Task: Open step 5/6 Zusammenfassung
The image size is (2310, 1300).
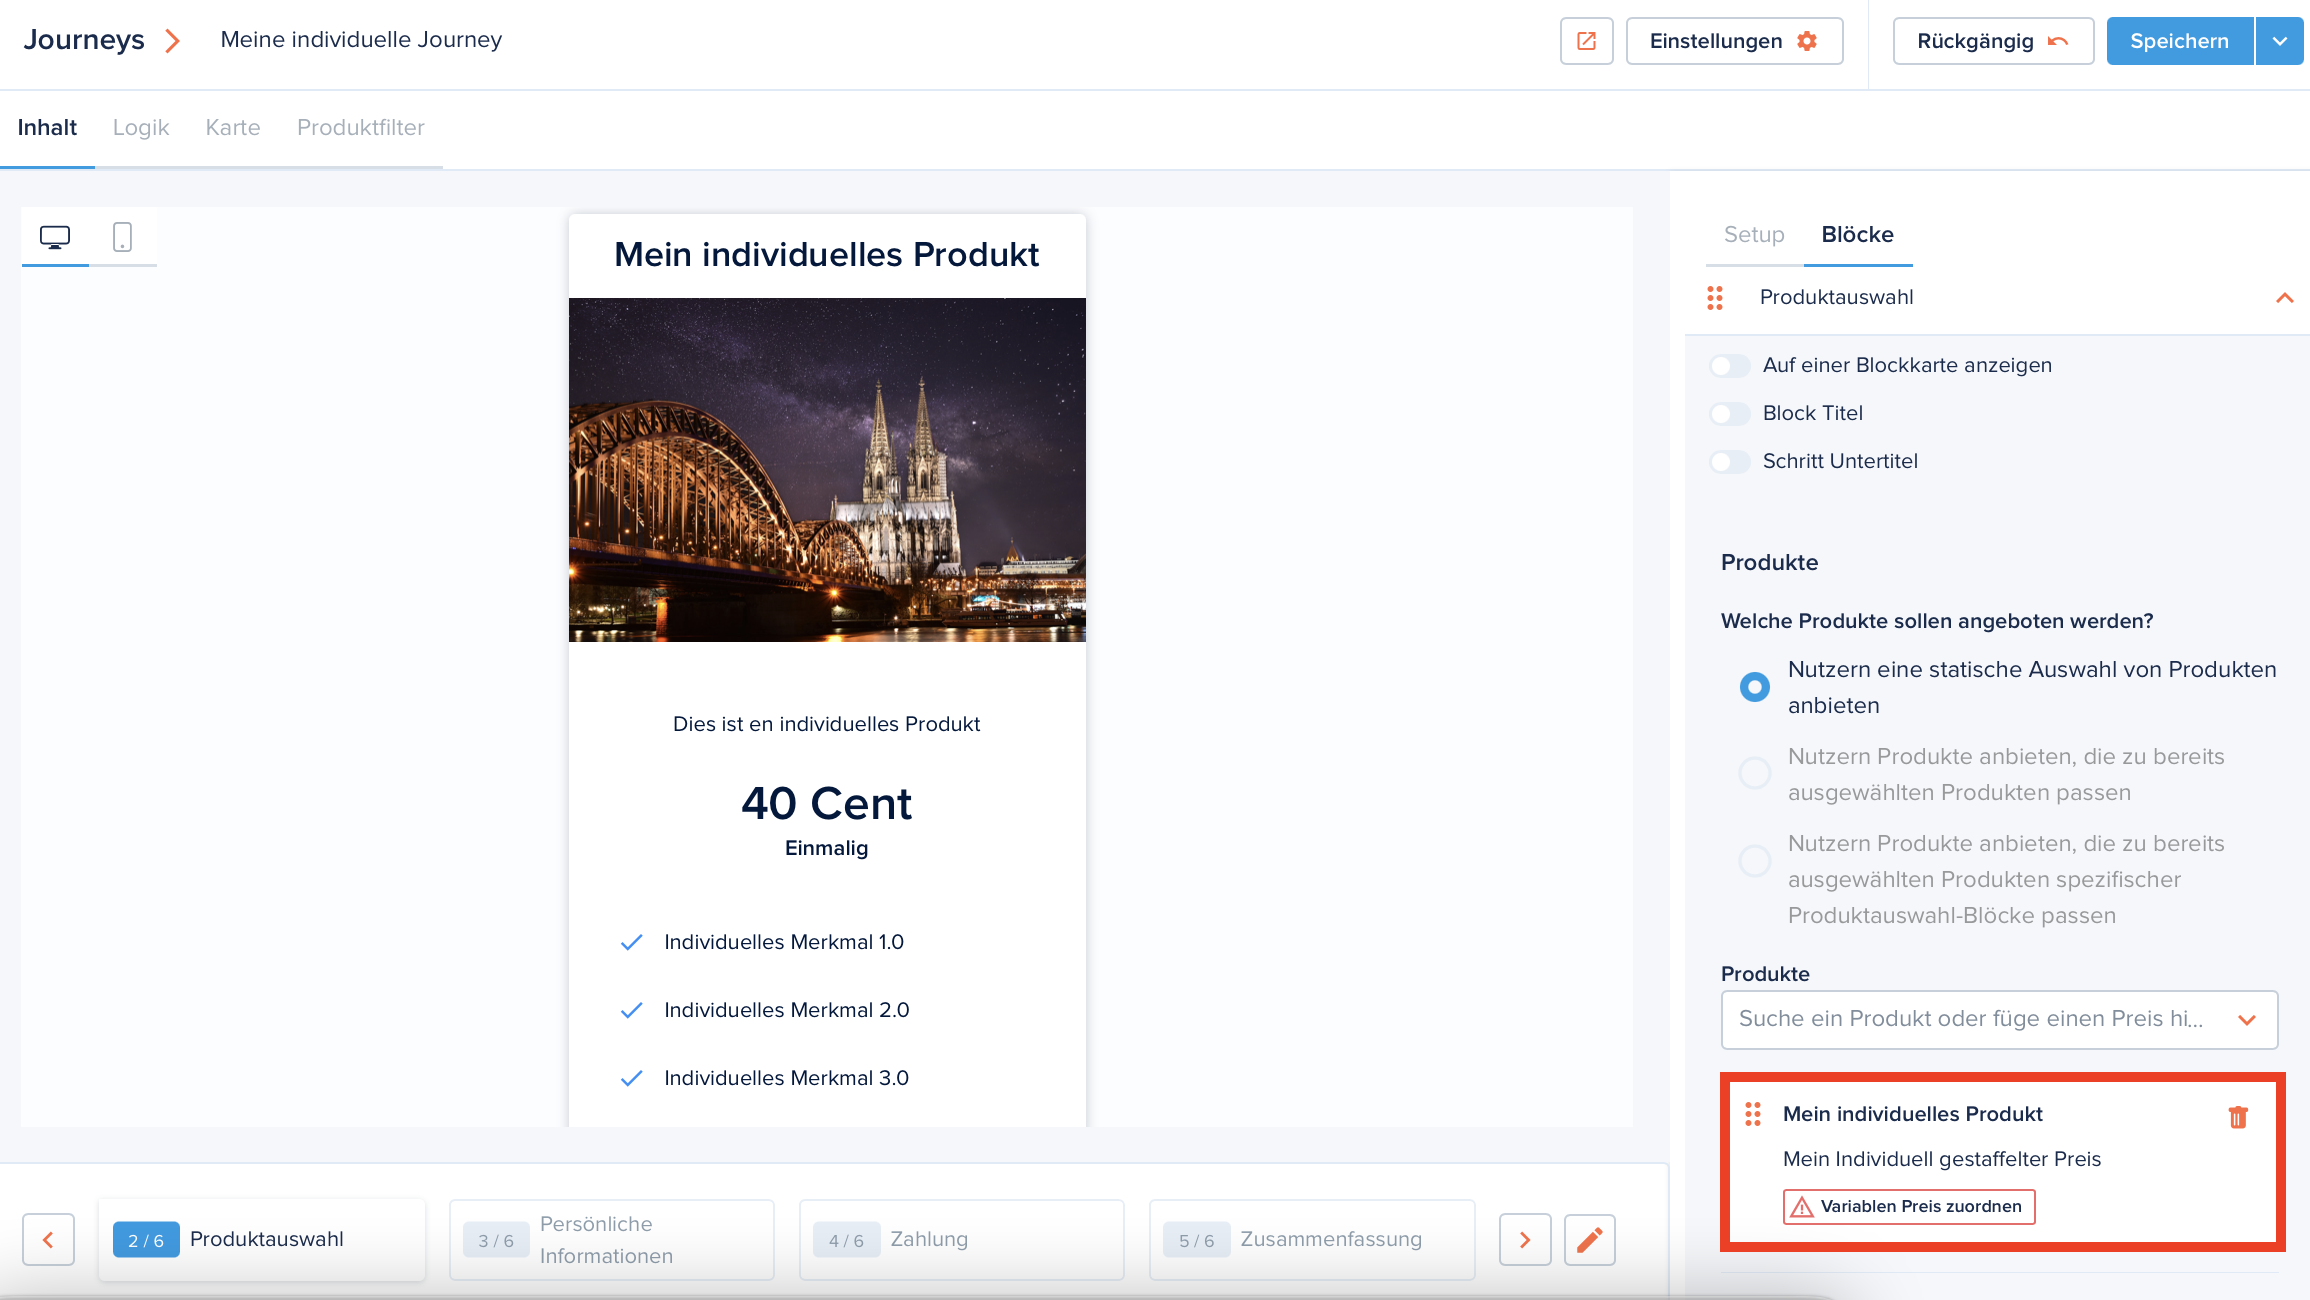Action: [1312, 1240]
